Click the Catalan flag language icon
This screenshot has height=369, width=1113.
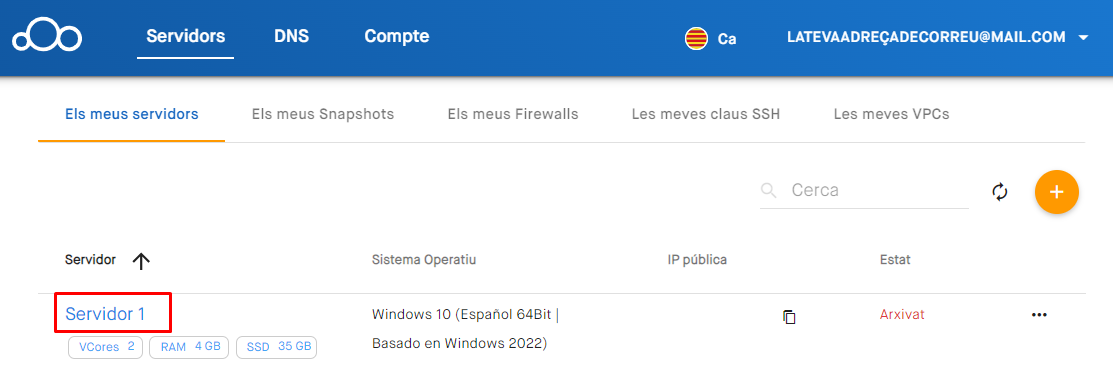[696, 38]
